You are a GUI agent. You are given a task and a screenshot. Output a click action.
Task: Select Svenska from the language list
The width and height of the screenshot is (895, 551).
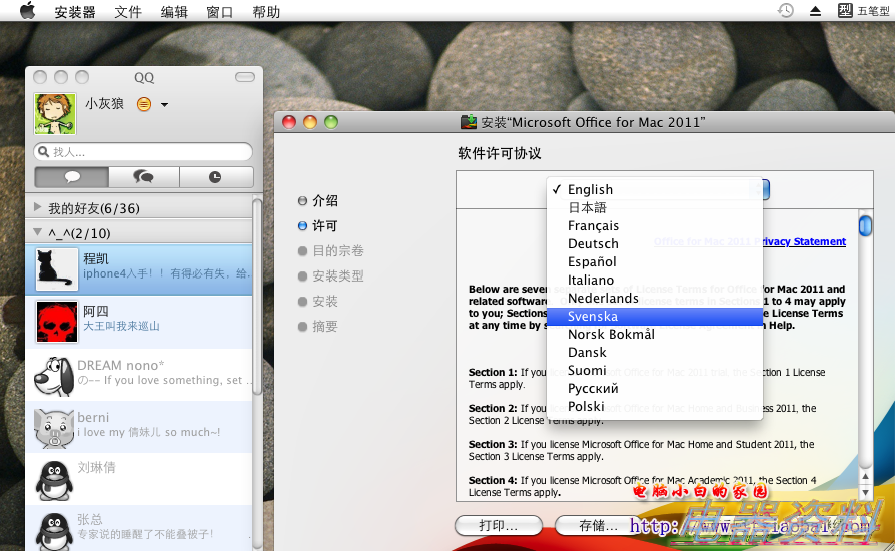click(x=593, y=316)
